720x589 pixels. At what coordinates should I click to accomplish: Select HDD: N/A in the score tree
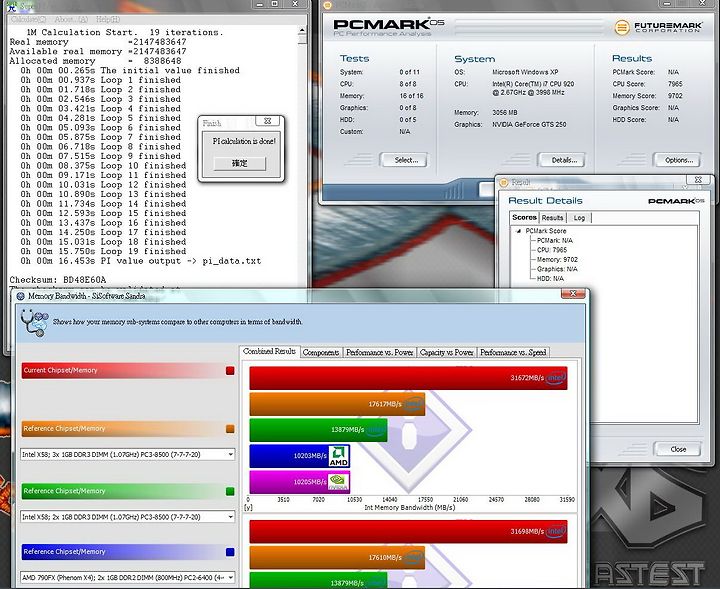(550, 279)
